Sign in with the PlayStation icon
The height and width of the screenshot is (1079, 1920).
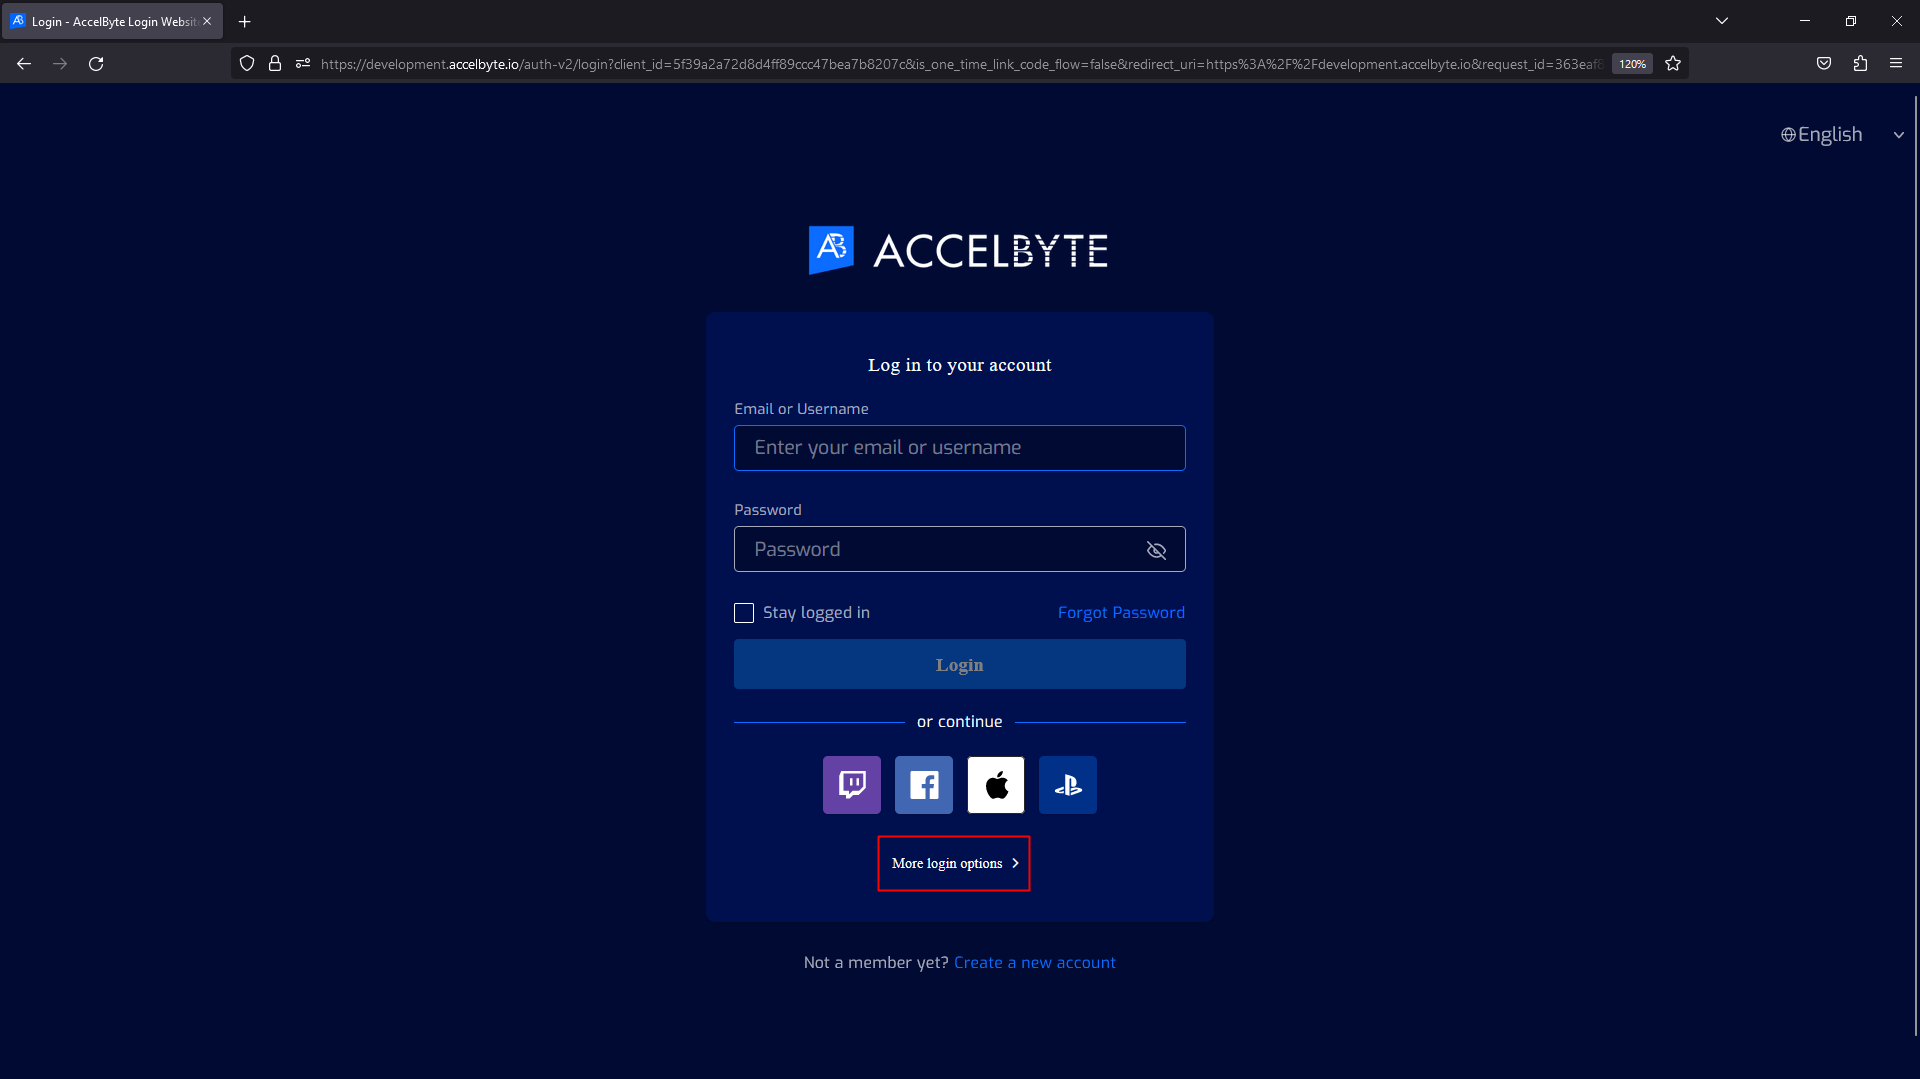[x=1068, y=785]
